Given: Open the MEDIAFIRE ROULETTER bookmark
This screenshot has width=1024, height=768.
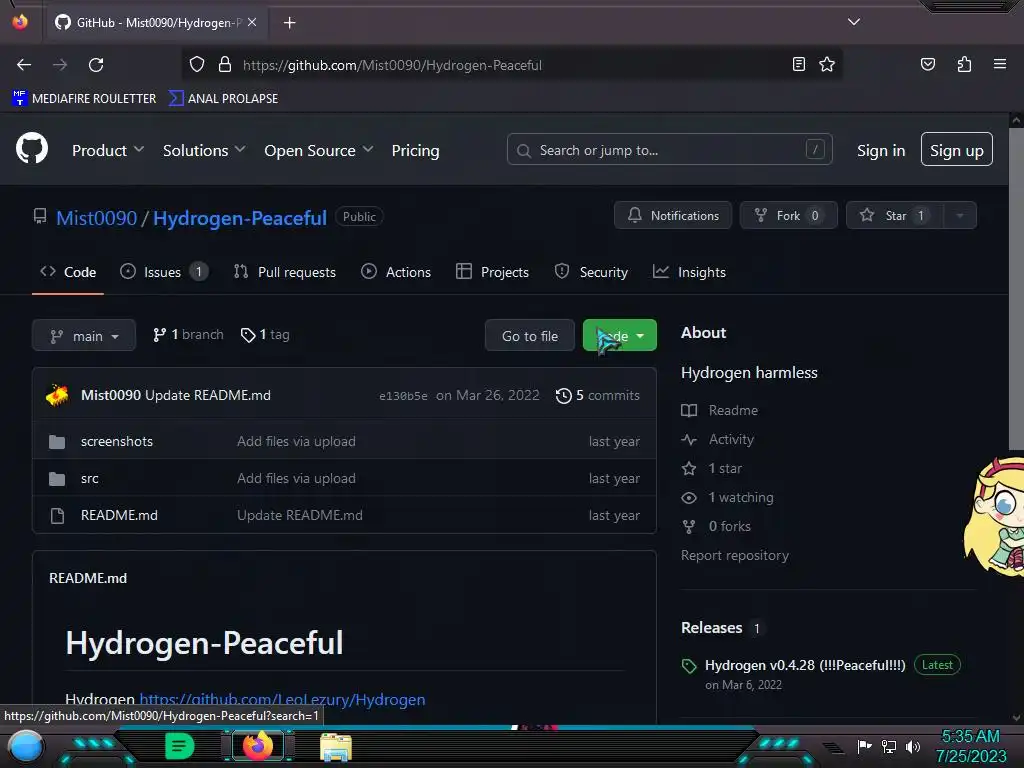Looking at the screenshot, I should tap(84, 98).
